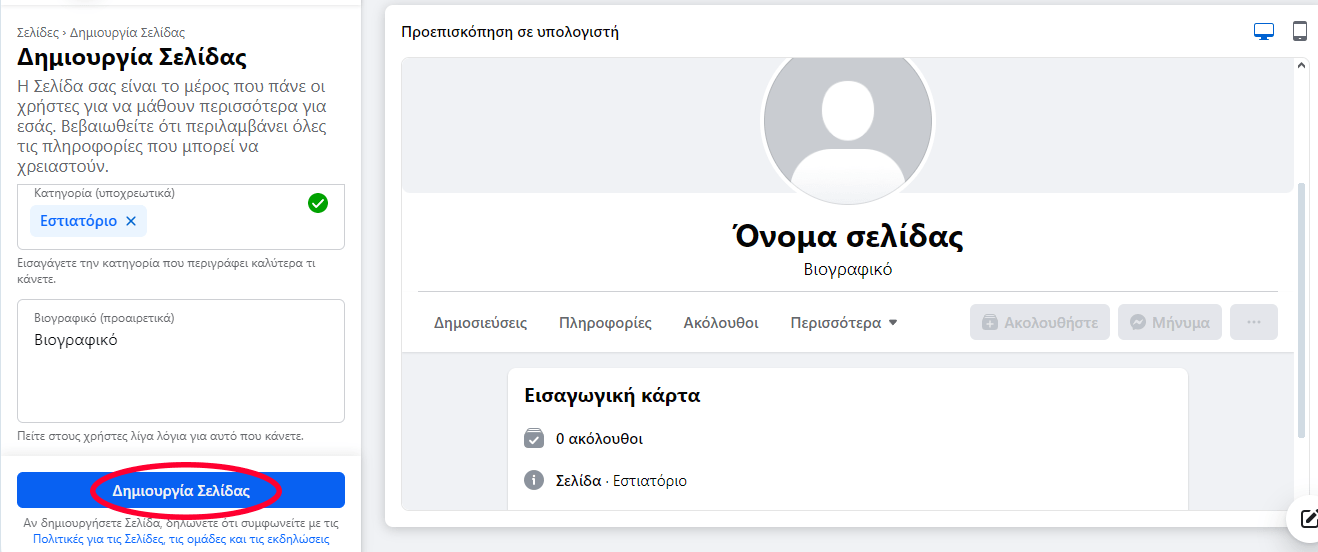The width and height of the screenshot is (1318, 552).
Task: Go to Σελίδες in the breadcrumb
Action: 37,33
